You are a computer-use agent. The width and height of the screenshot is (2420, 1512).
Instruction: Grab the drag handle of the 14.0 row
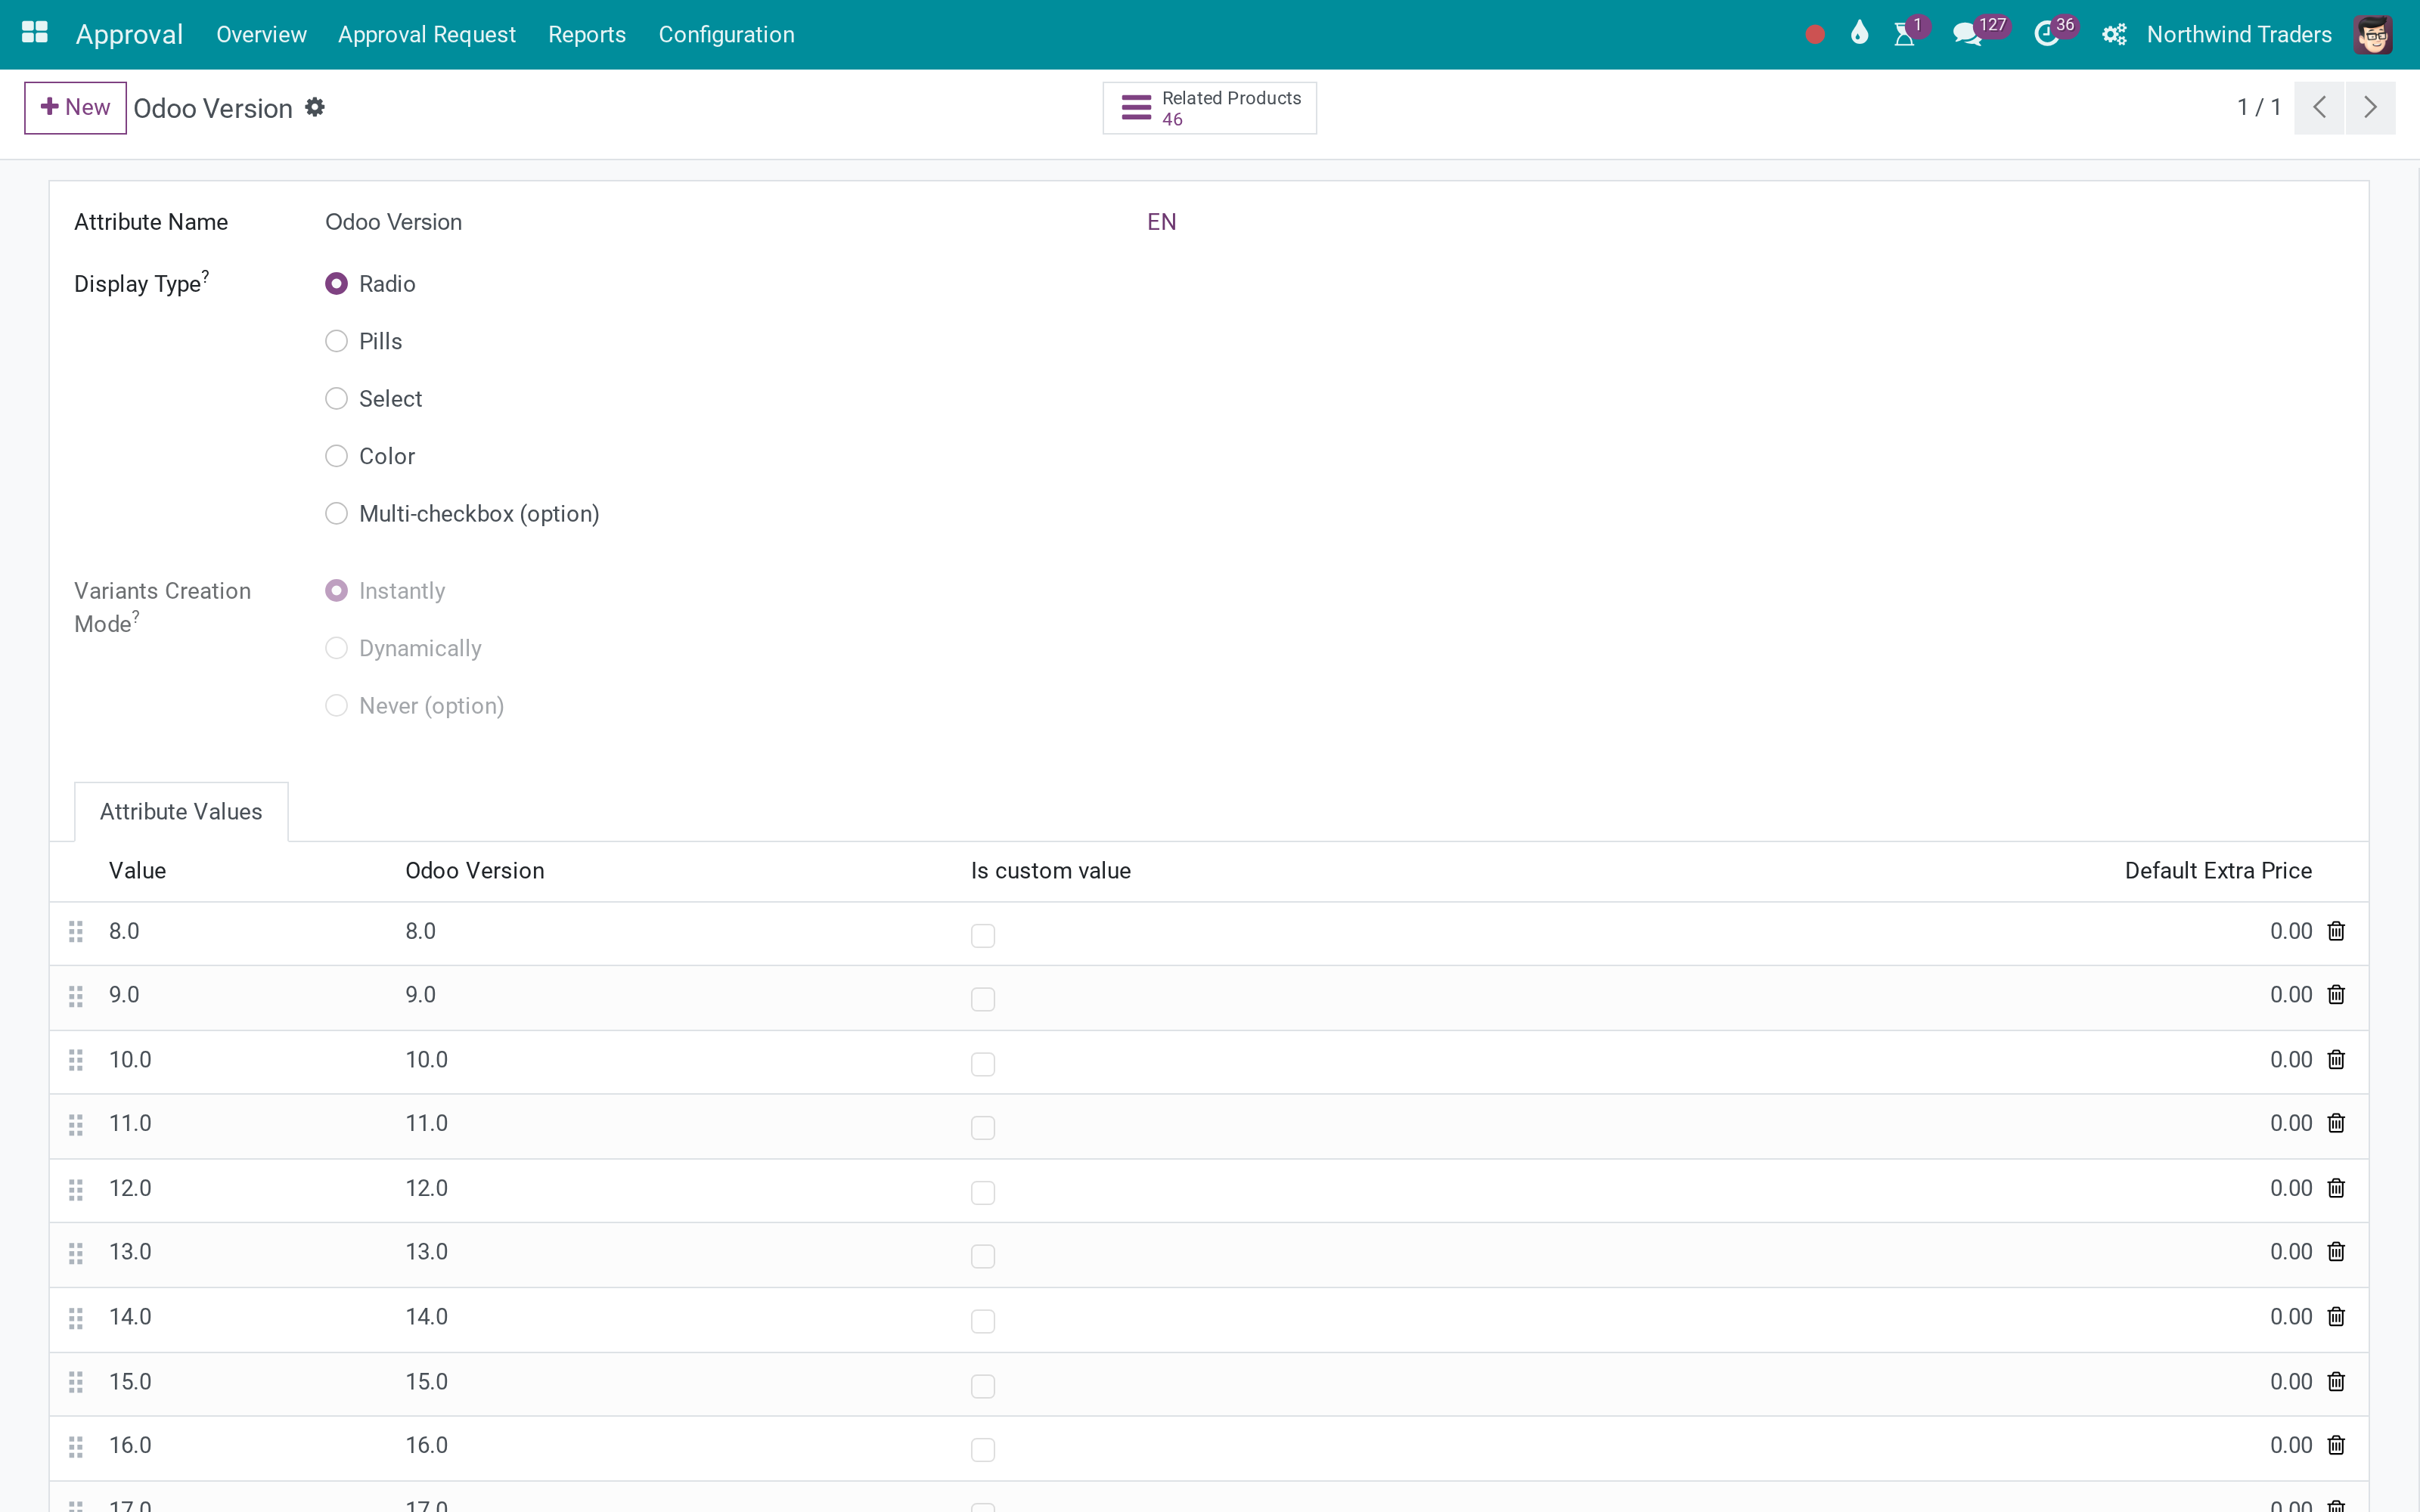(76, 1318)
